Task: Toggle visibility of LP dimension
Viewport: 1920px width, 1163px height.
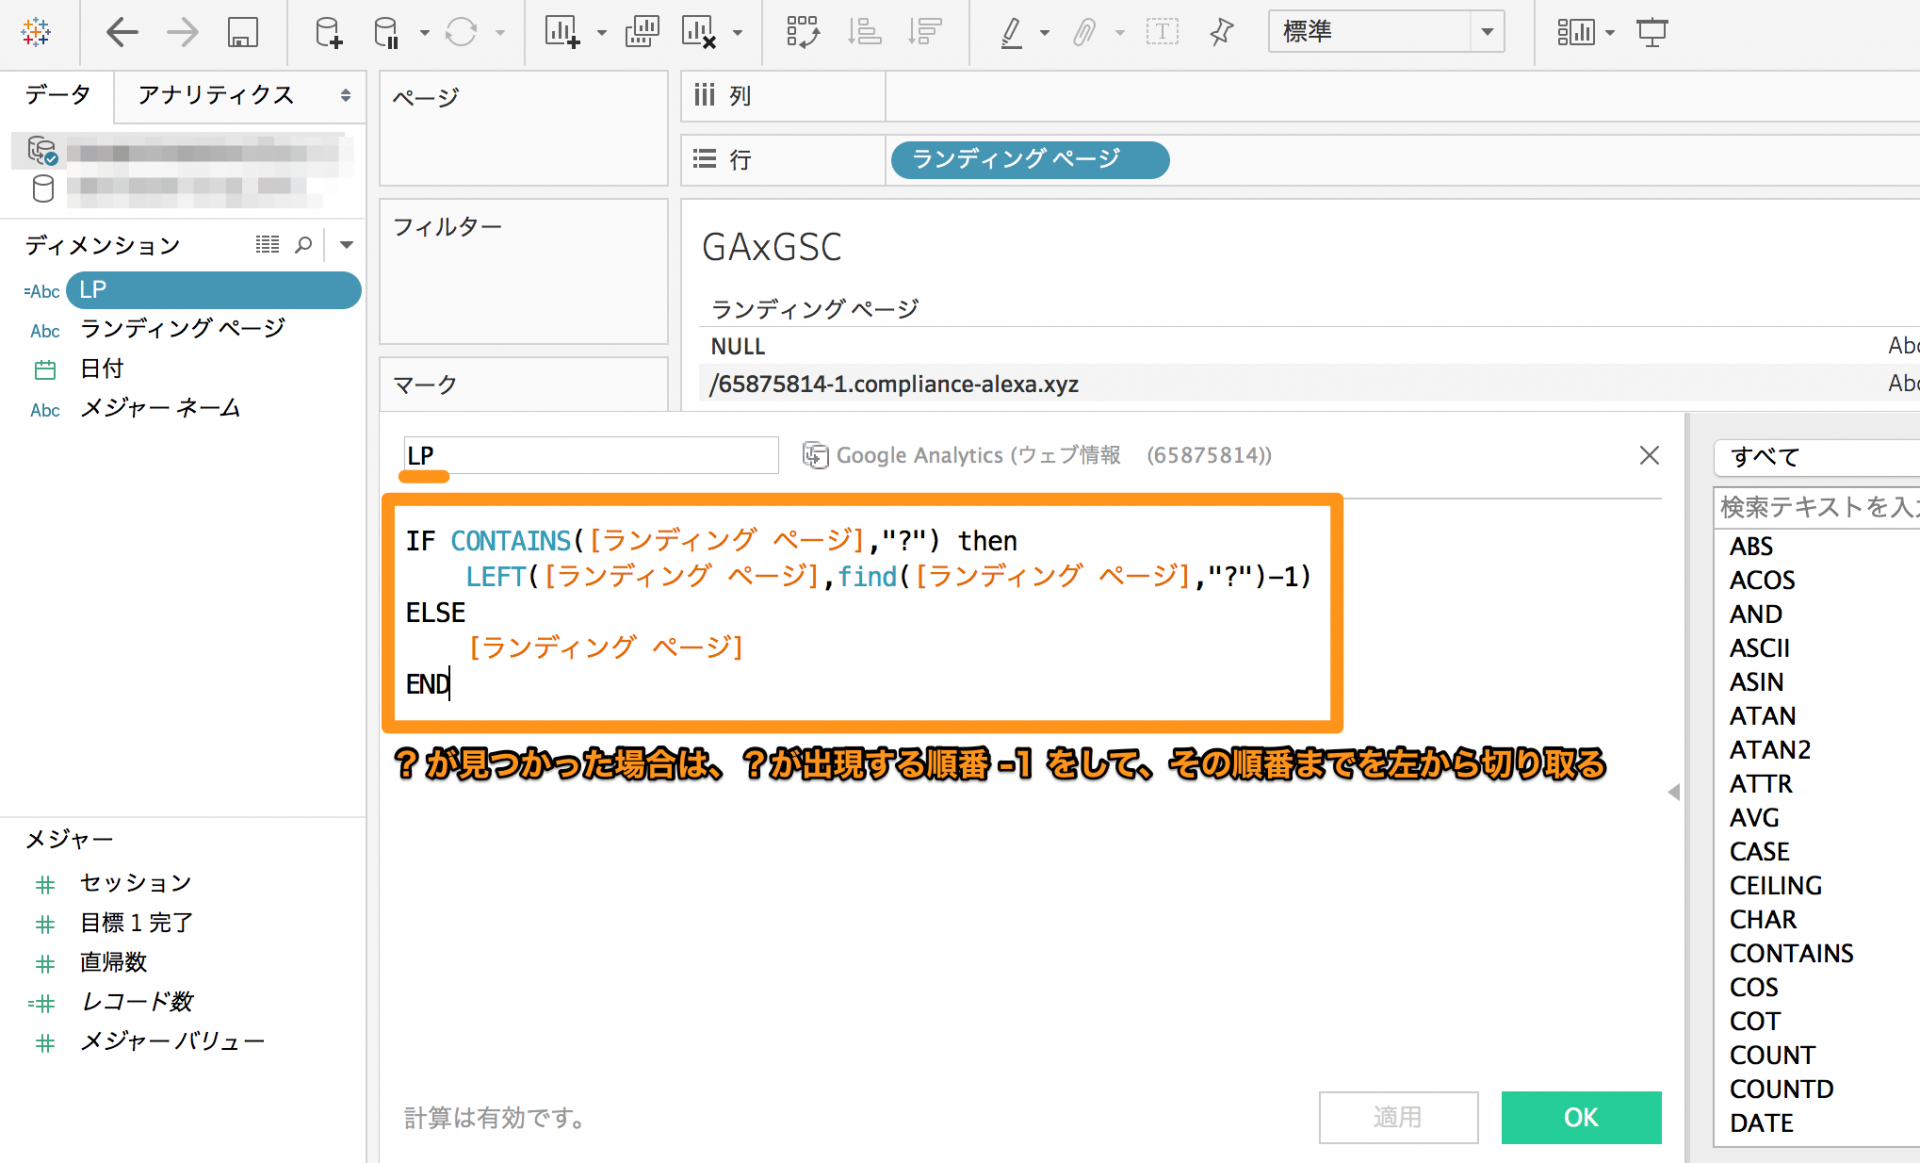Action: click(213, 288)
